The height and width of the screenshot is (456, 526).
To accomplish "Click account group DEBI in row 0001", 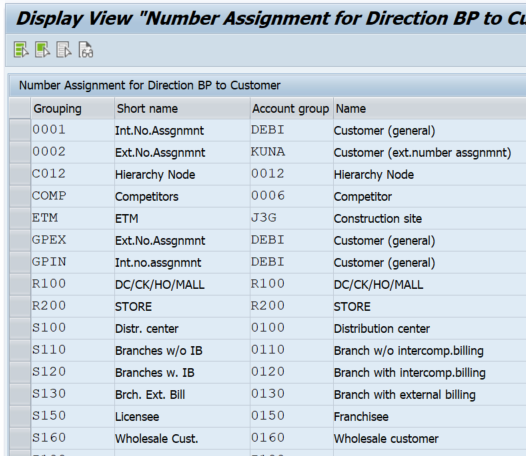I will click(292, 130).
